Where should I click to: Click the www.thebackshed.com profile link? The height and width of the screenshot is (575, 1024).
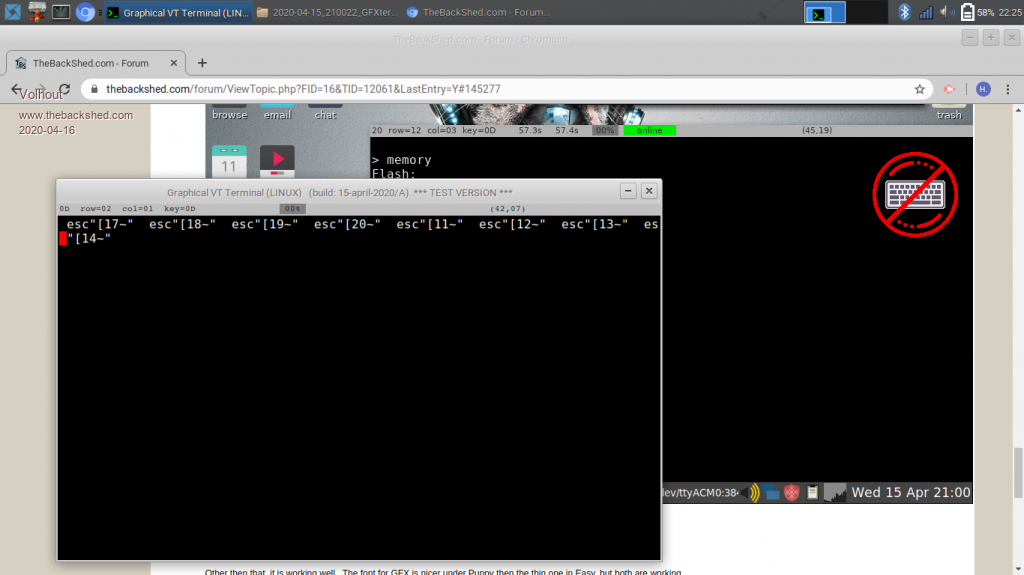click(76, 115)
